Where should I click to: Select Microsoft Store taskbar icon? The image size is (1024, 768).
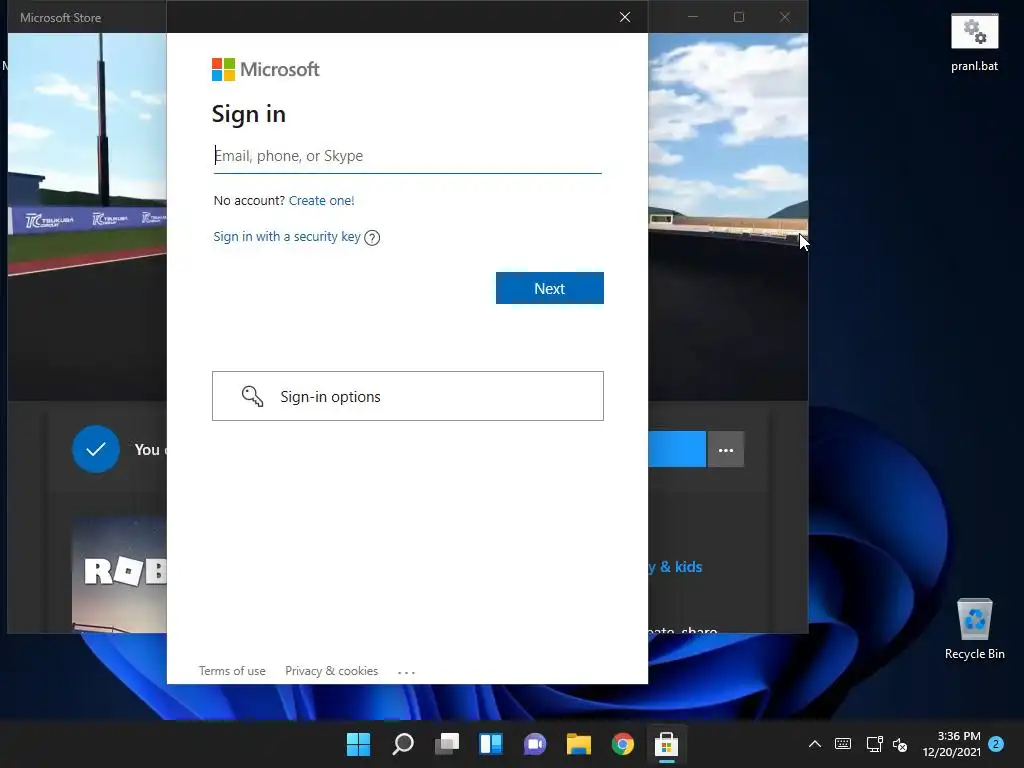coord(666,744)
